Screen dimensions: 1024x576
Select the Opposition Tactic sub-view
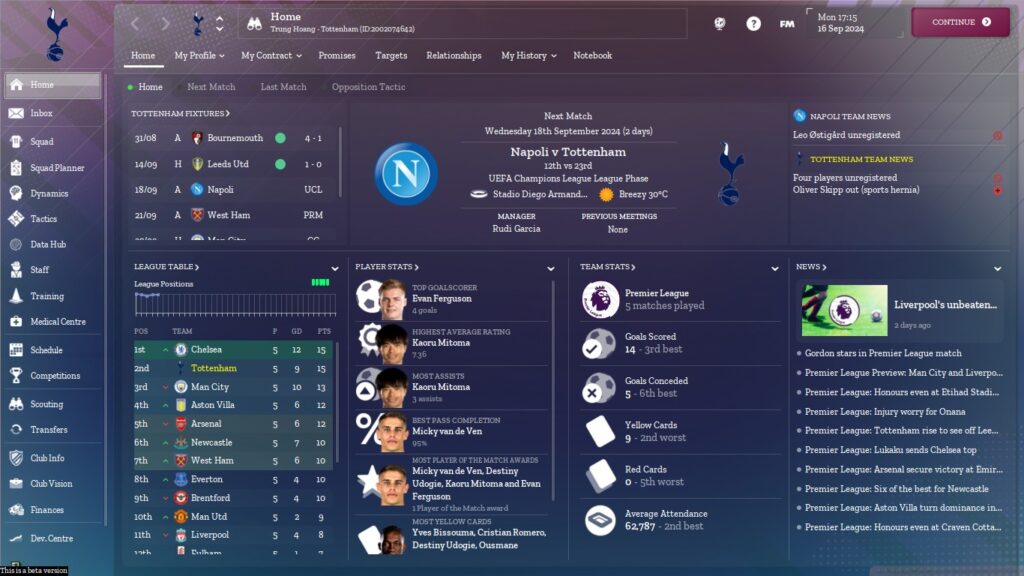click(x=368, y=87)
